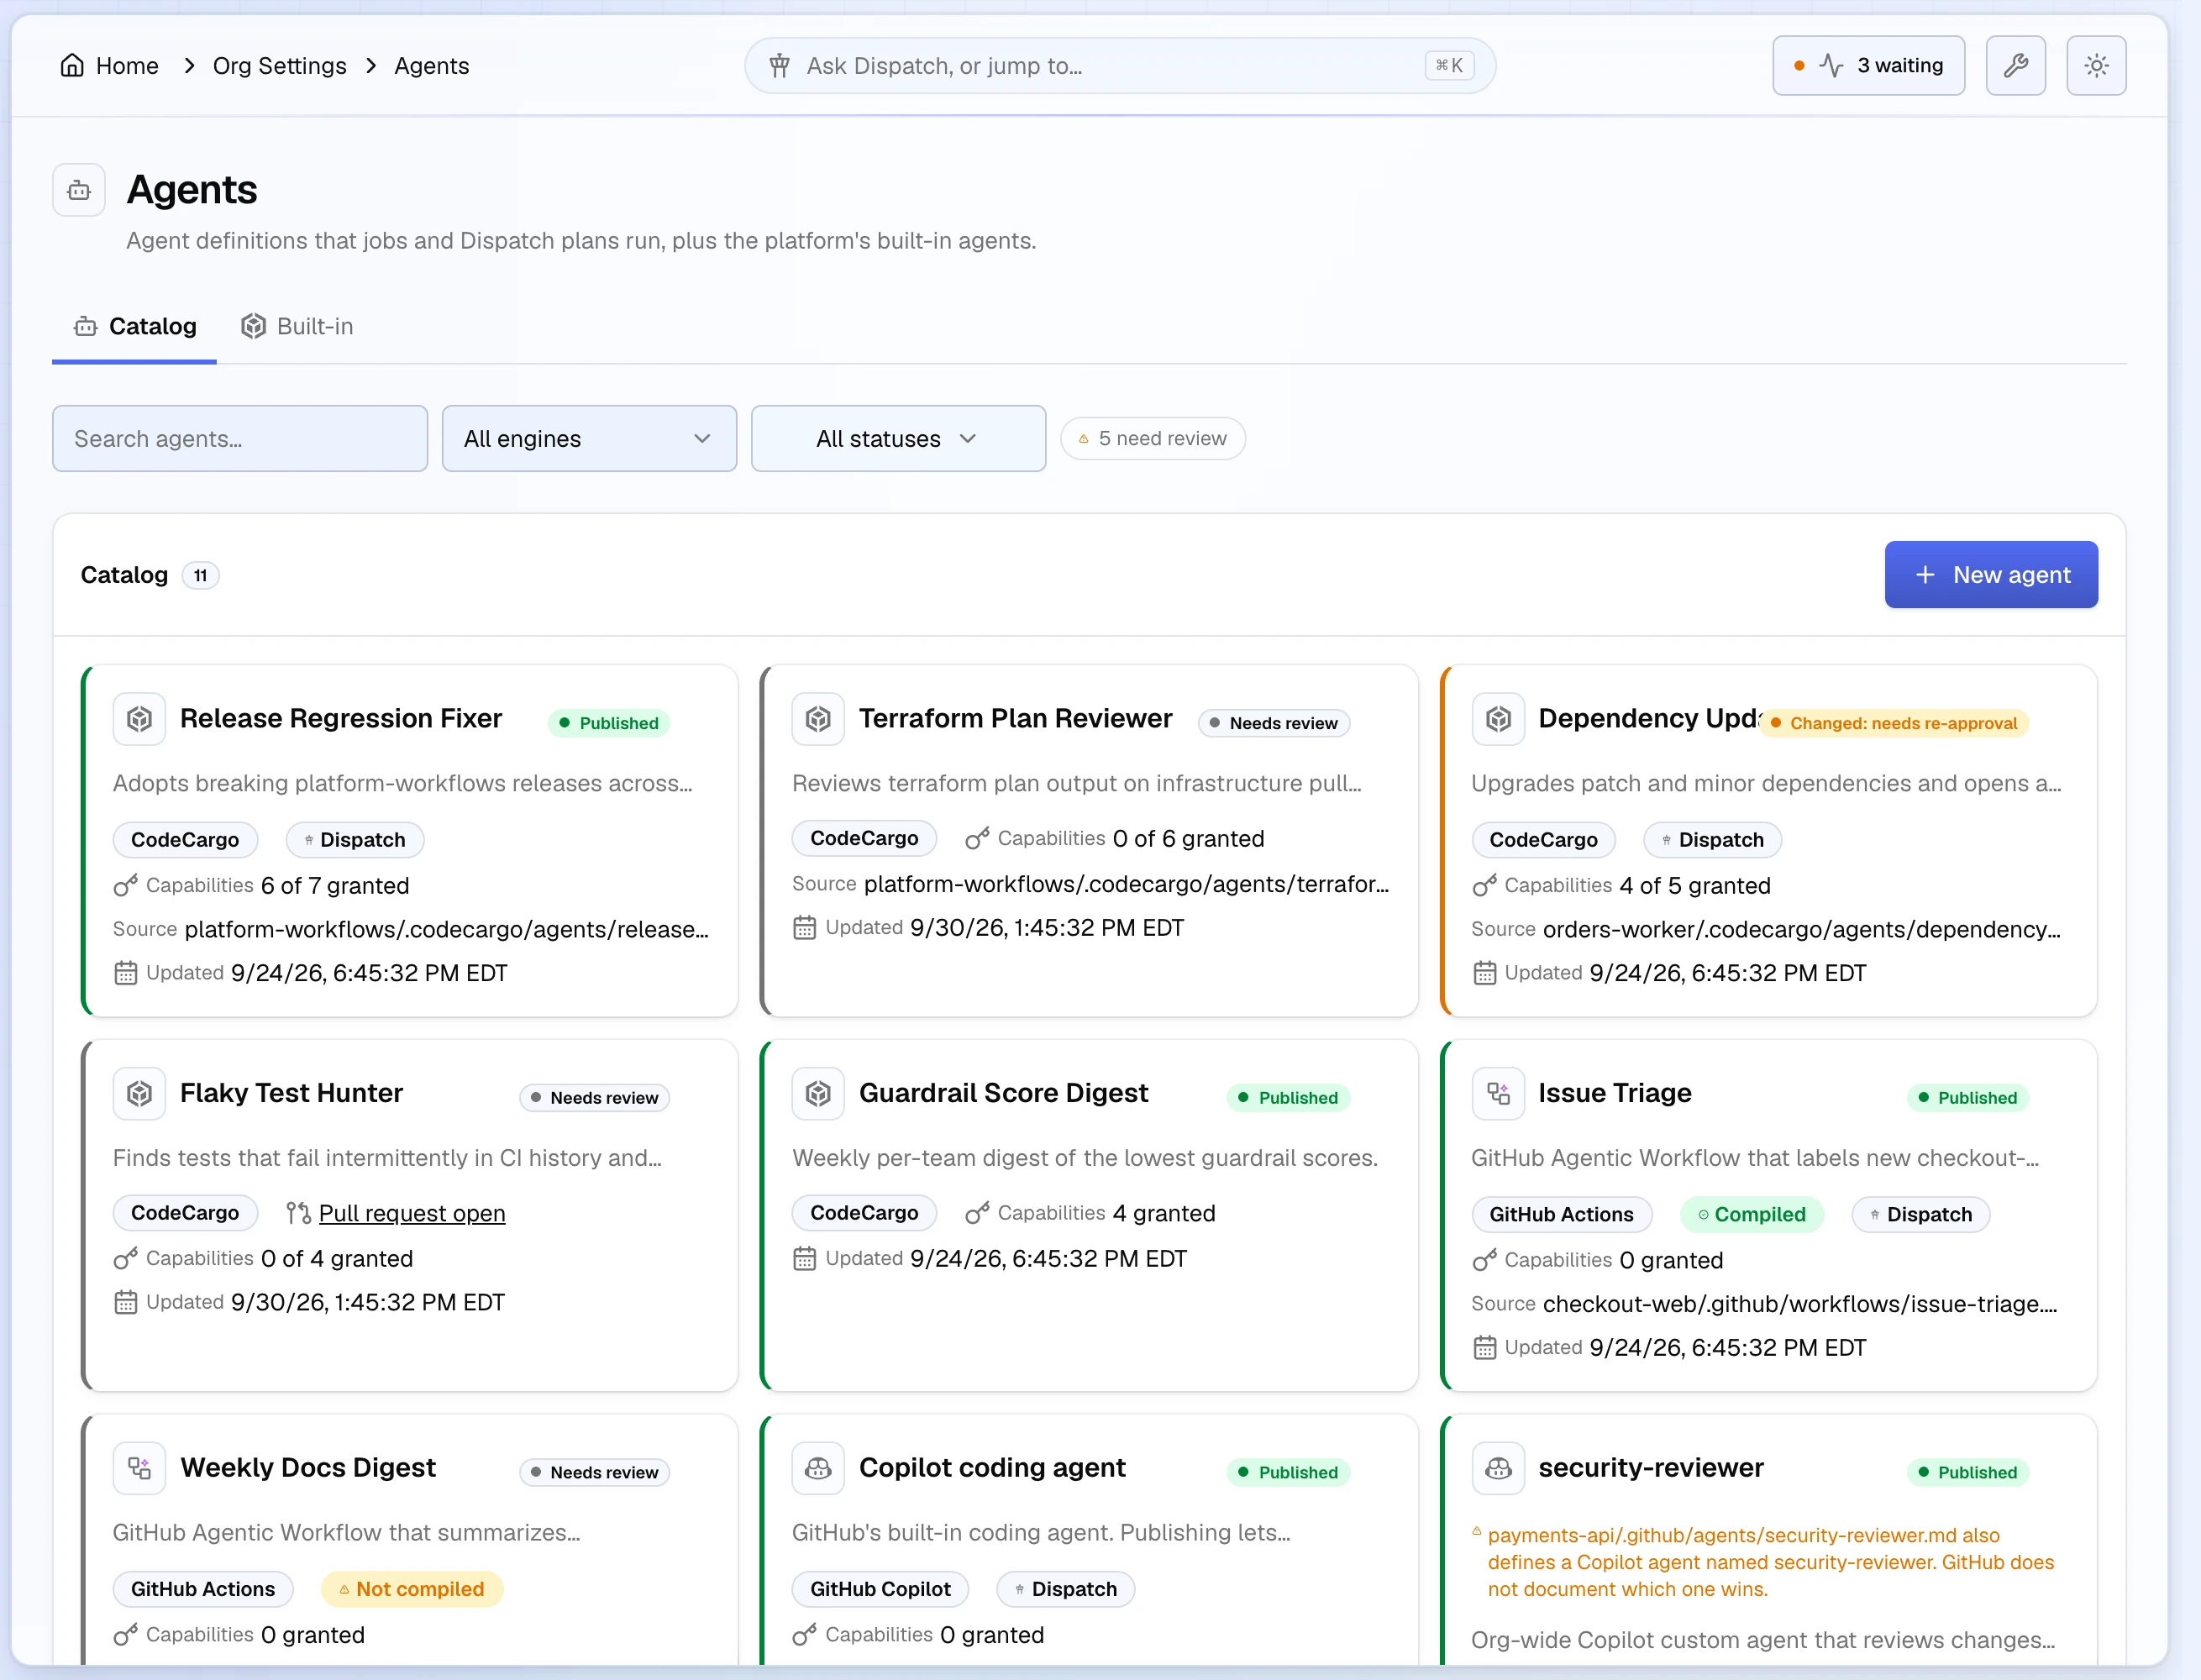The height and width of the screenshot is (1680, 2201).
Task: Click Release Regression Fixer agent icon
Action: pos(139,719)
